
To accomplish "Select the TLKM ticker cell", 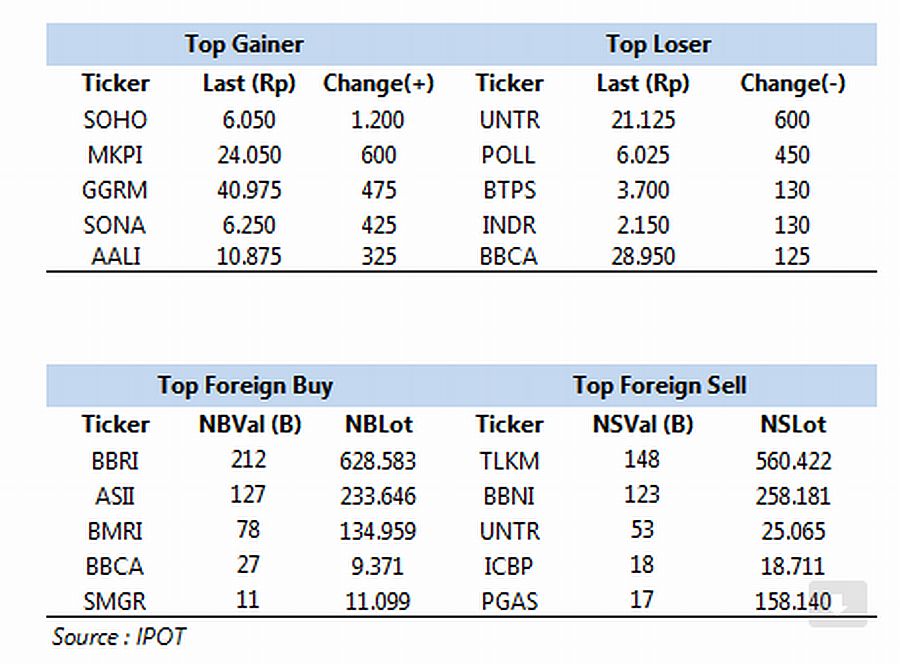I will tap(510, 461).
